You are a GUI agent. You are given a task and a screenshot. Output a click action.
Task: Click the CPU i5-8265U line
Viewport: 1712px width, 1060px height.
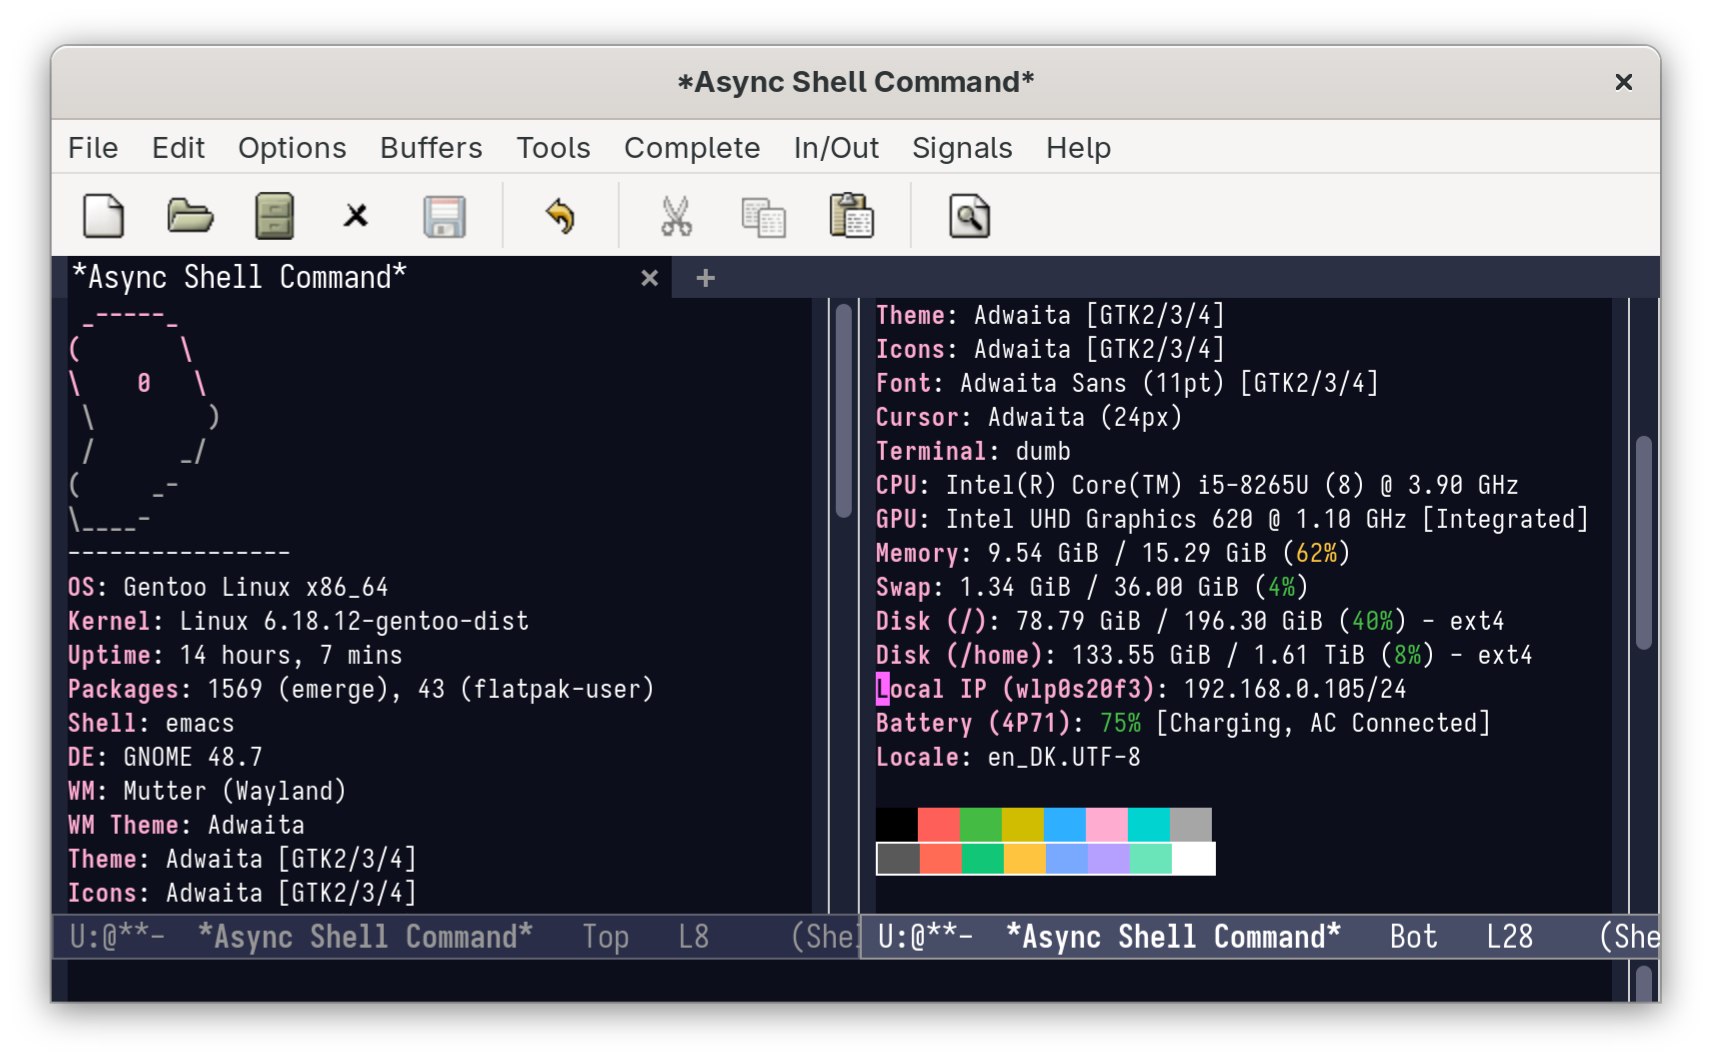(1197, 485)
